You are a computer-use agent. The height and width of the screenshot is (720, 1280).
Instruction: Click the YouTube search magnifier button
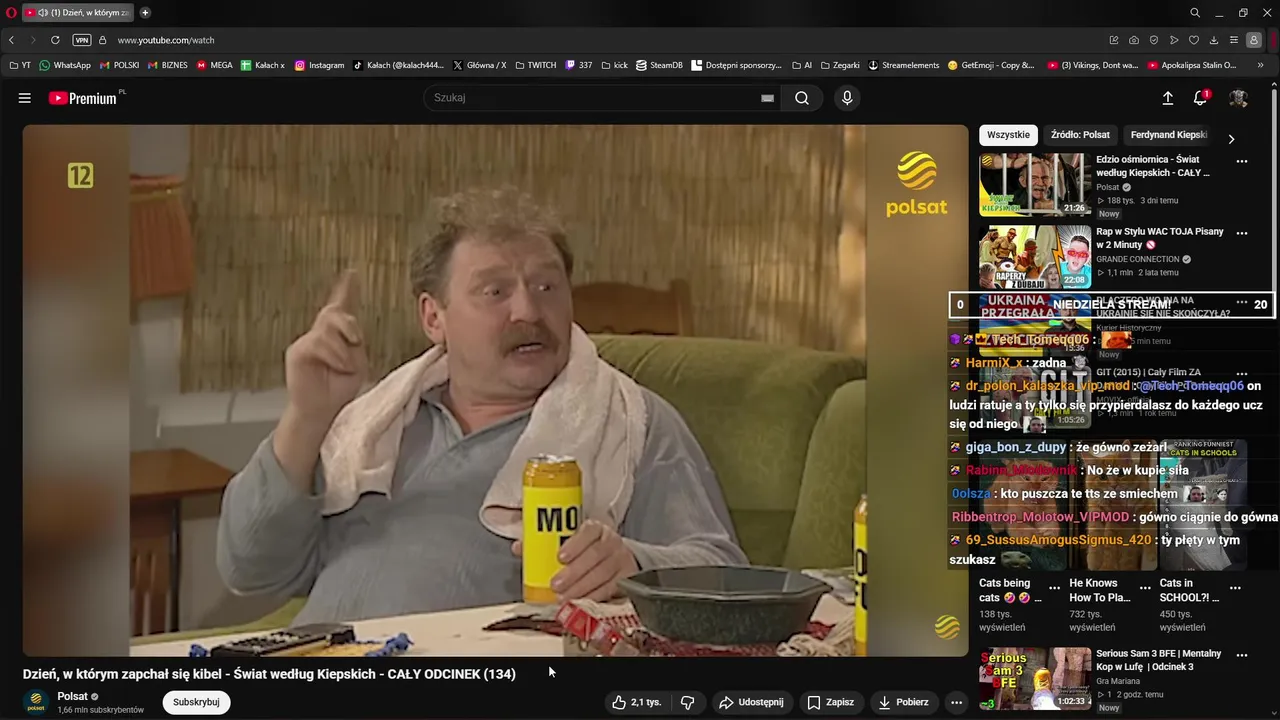802,98
